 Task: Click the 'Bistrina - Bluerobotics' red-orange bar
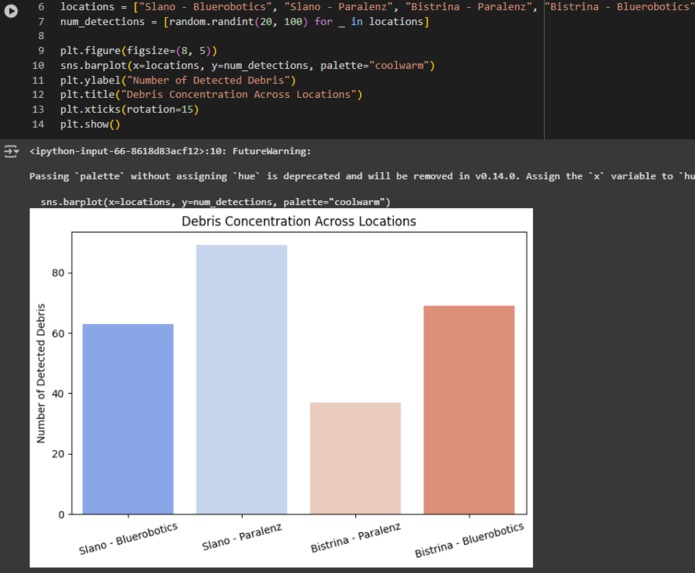[469, 410]
